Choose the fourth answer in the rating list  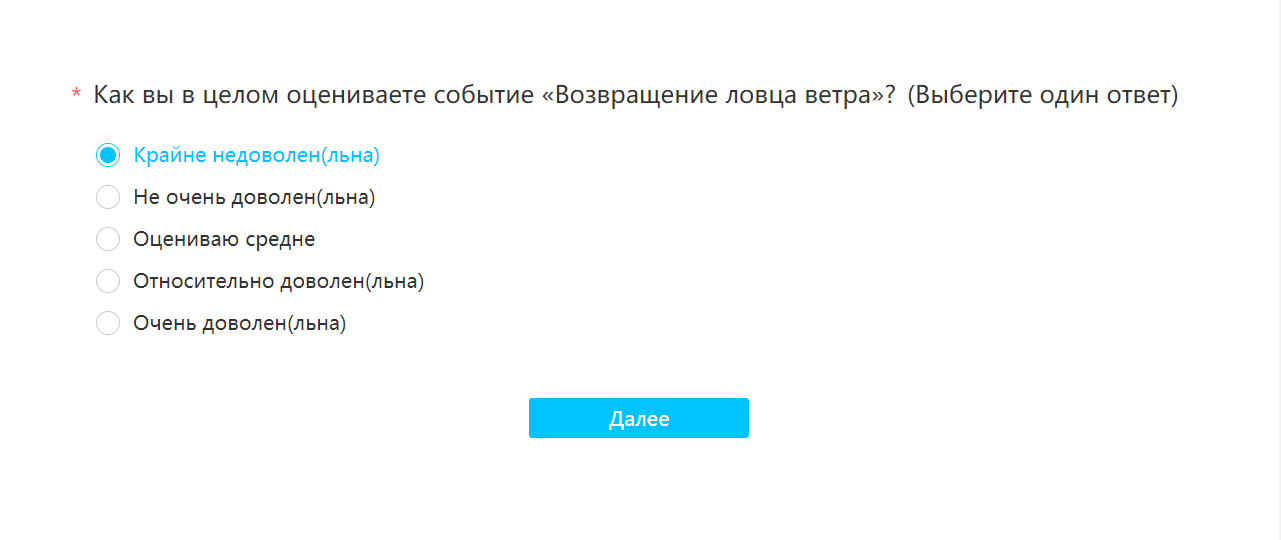click(x=108, y=282)
